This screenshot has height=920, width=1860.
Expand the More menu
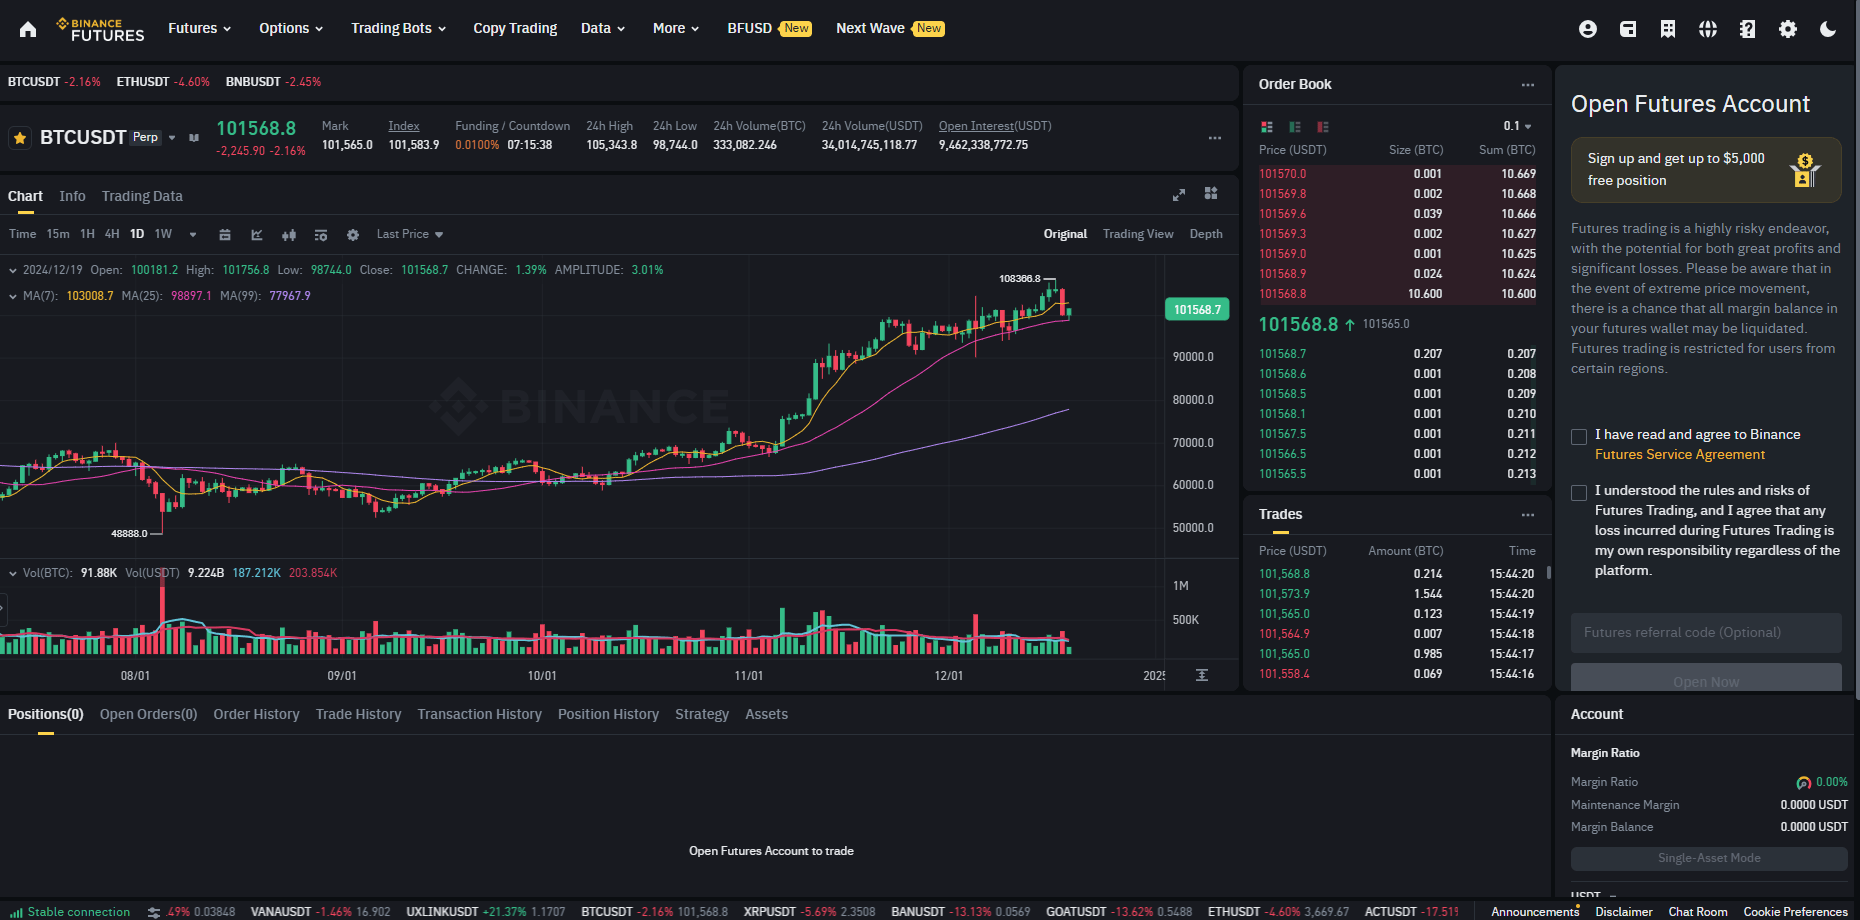pyautogui.click(x=676, y=29)
